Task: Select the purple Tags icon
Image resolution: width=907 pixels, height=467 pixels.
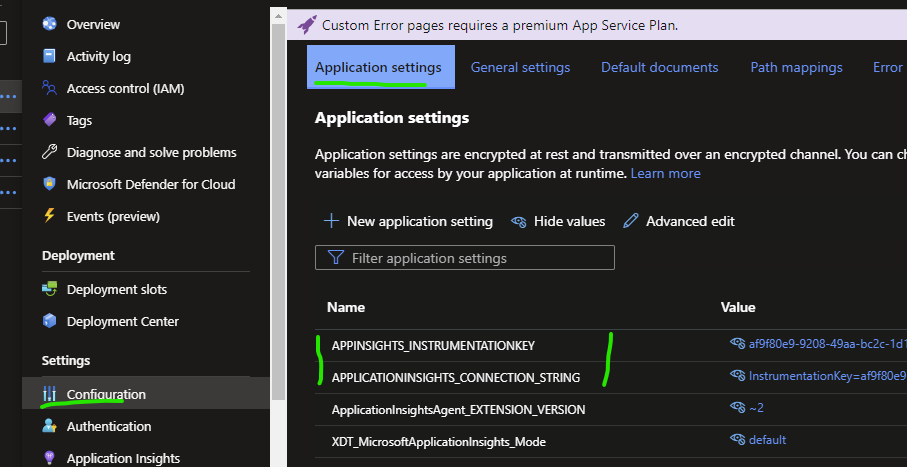Action: (x=49, y=120)
